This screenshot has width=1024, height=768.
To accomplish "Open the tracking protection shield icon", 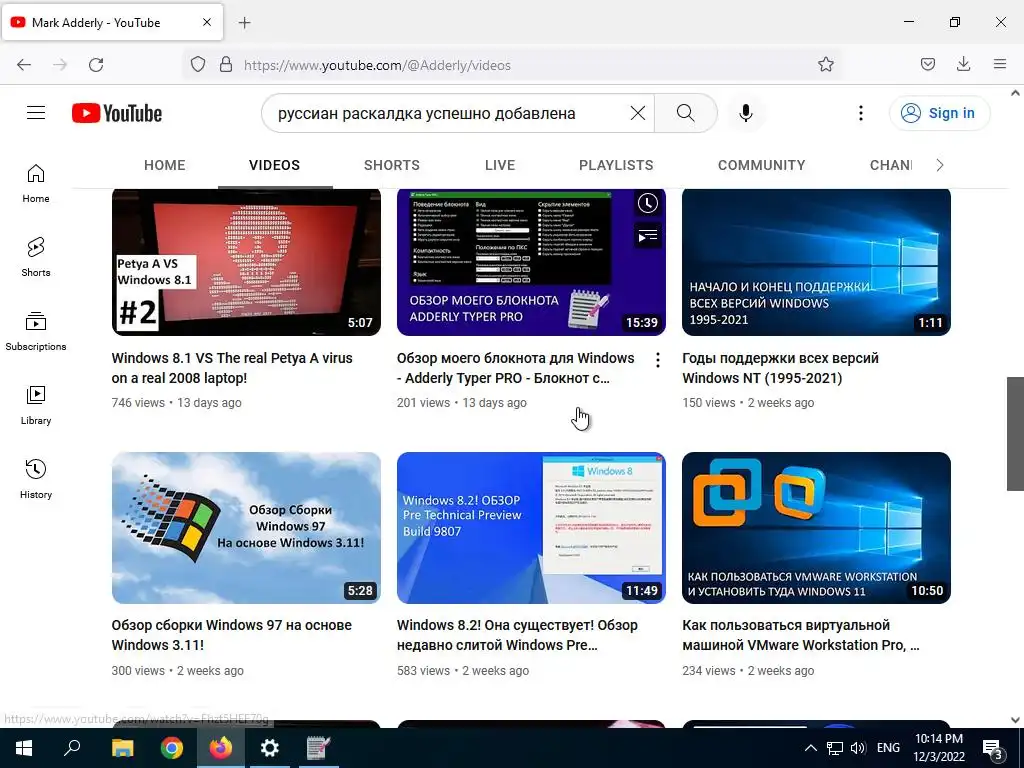I will [198, 65].
